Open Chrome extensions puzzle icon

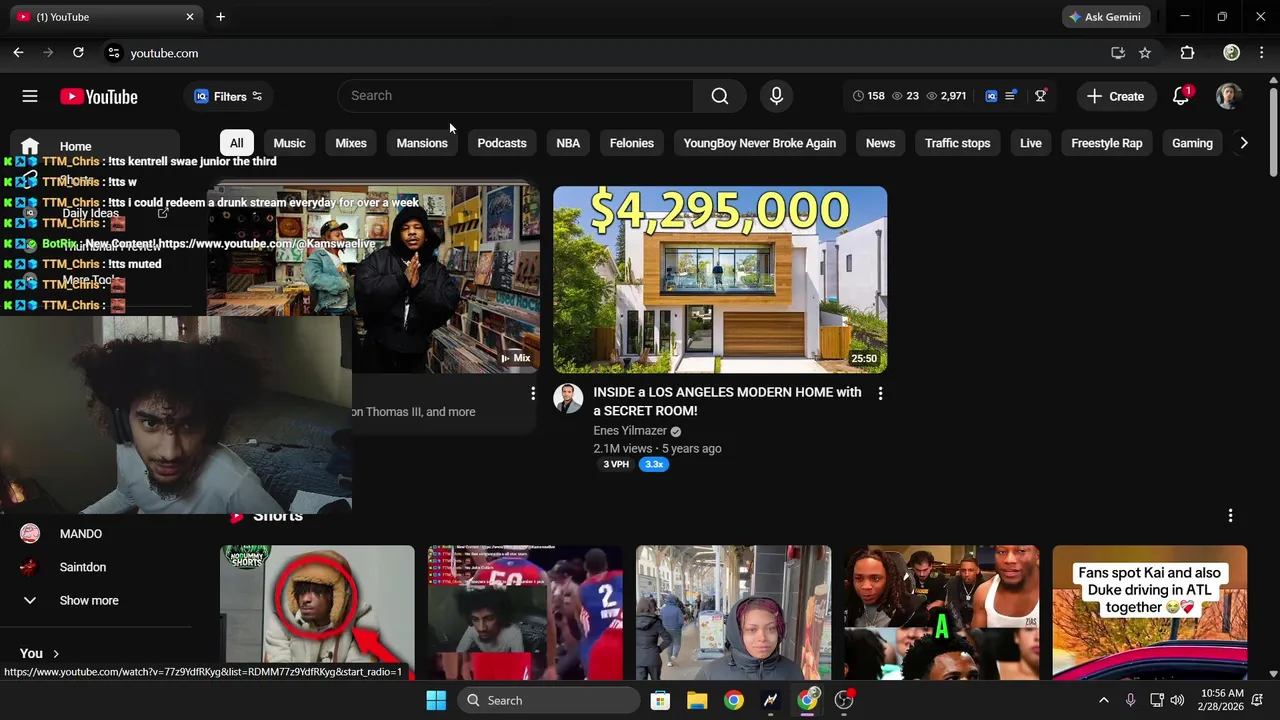click(x=1187, y=53)
